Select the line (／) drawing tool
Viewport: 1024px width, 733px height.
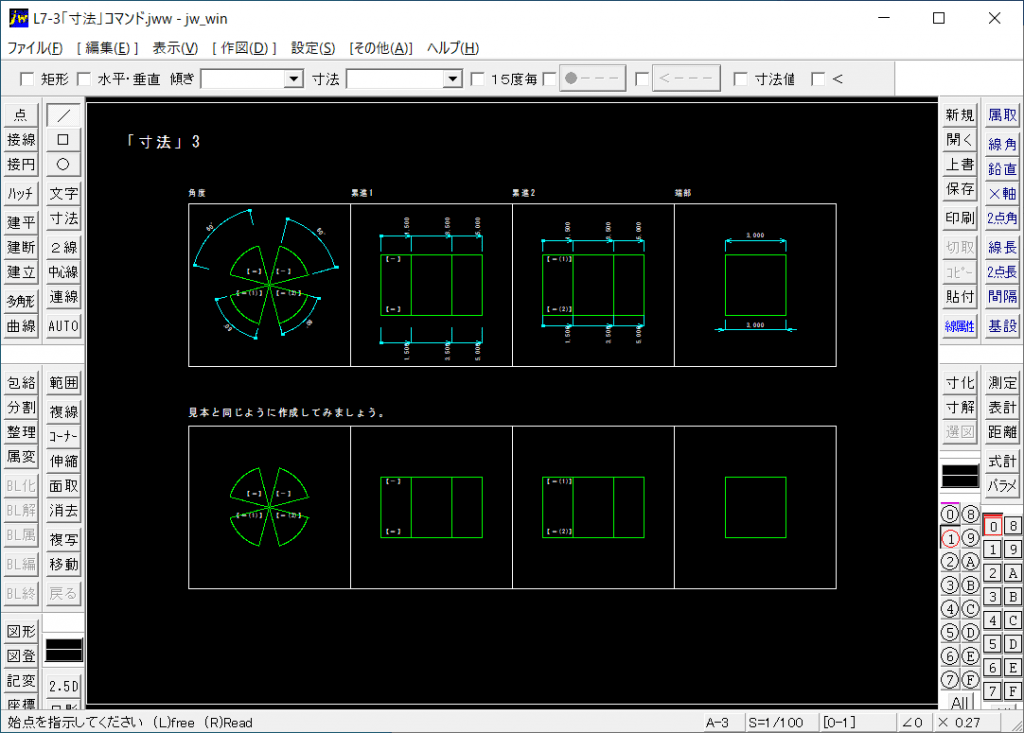(x=63, y=116)
